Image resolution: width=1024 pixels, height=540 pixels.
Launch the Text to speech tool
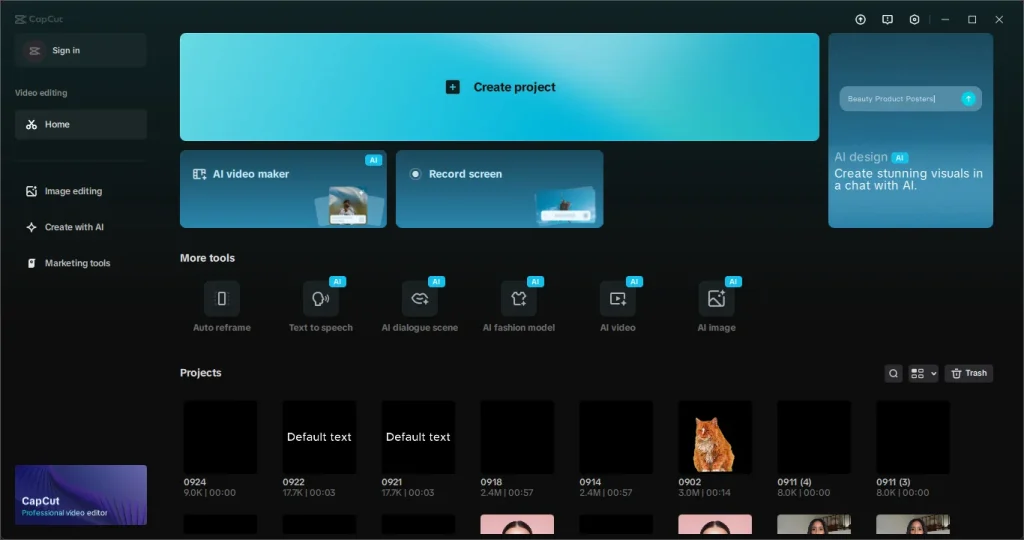[x=320, y=299]
